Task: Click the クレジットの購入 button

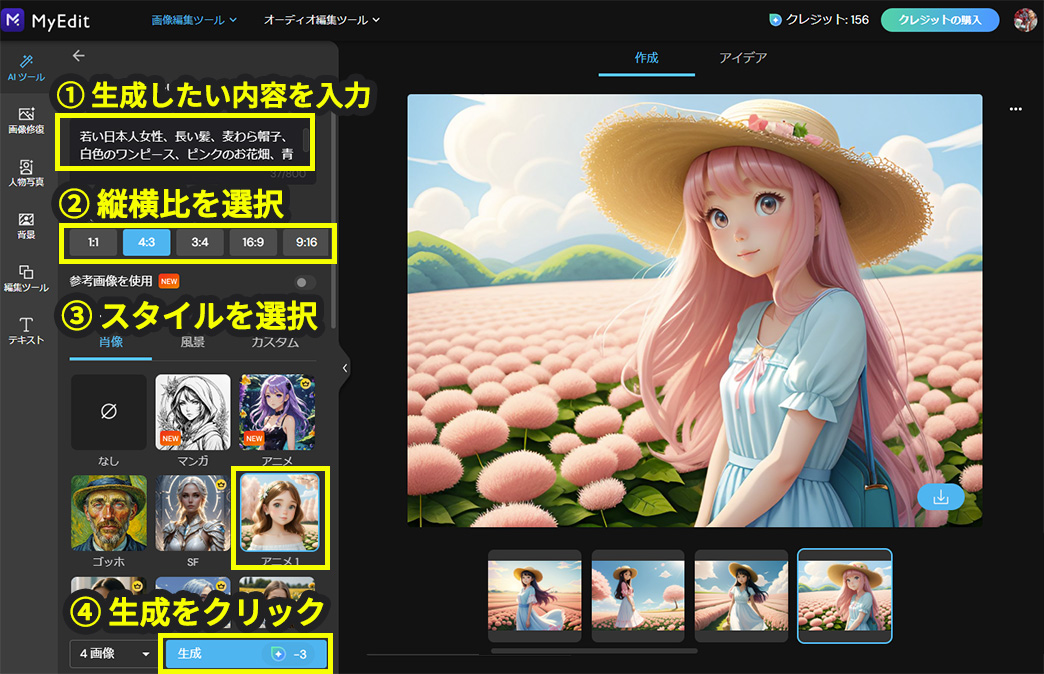Action: click(940, 19)
